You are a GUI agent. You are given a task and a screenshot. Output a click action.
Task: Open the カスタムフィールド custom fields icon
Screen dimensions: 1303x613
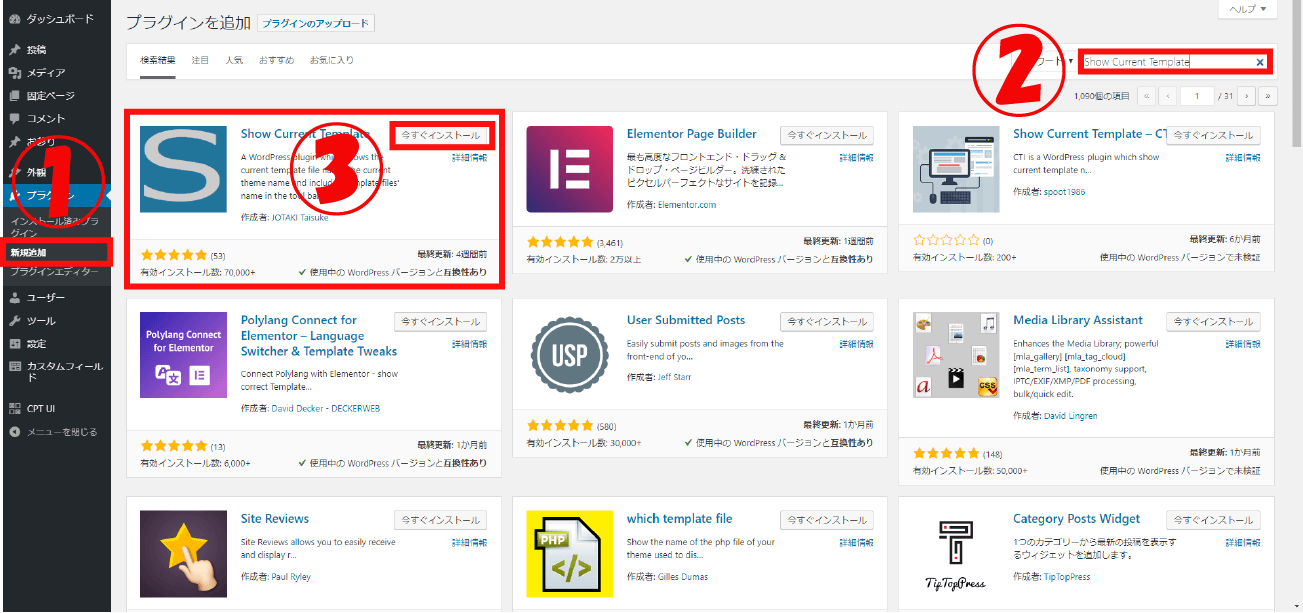coord(14,367)
